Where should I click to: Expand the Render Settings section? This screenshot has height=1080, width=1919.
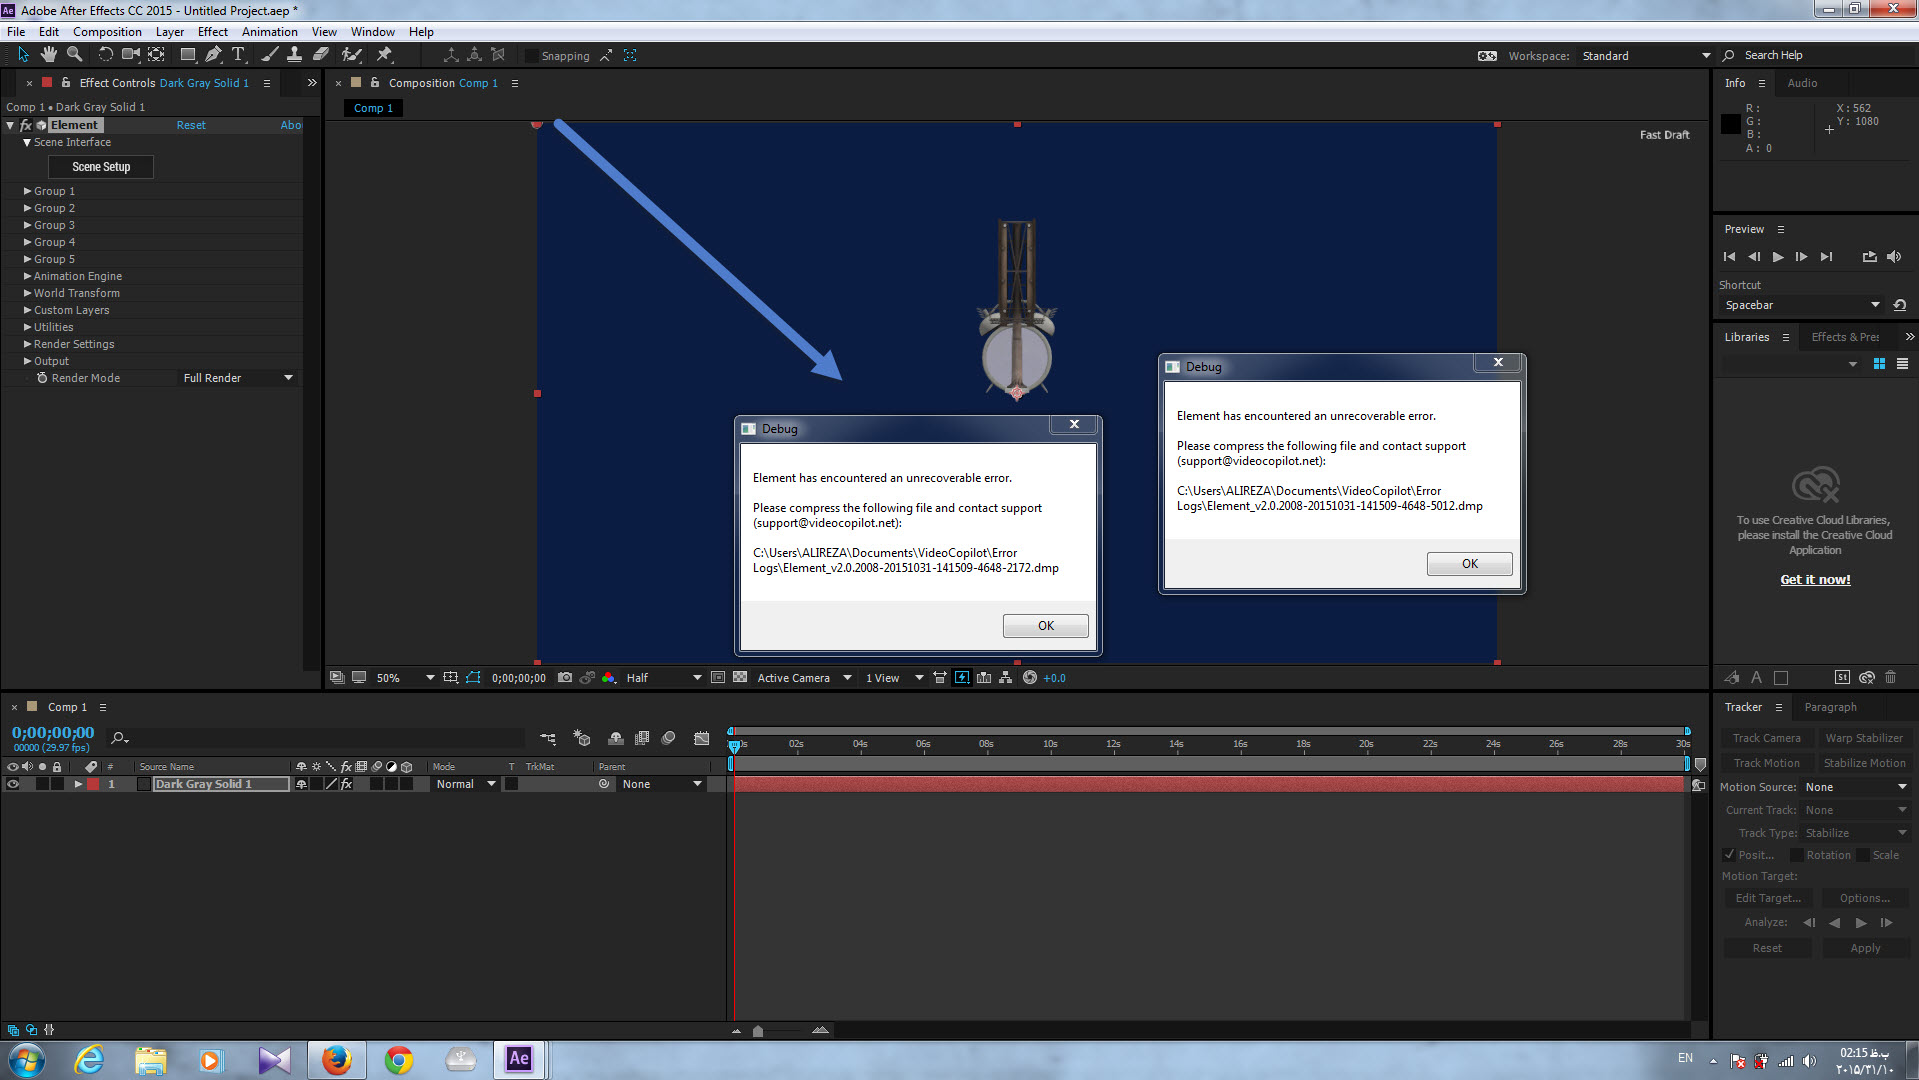pyautogui.click(x=28, y=344)
